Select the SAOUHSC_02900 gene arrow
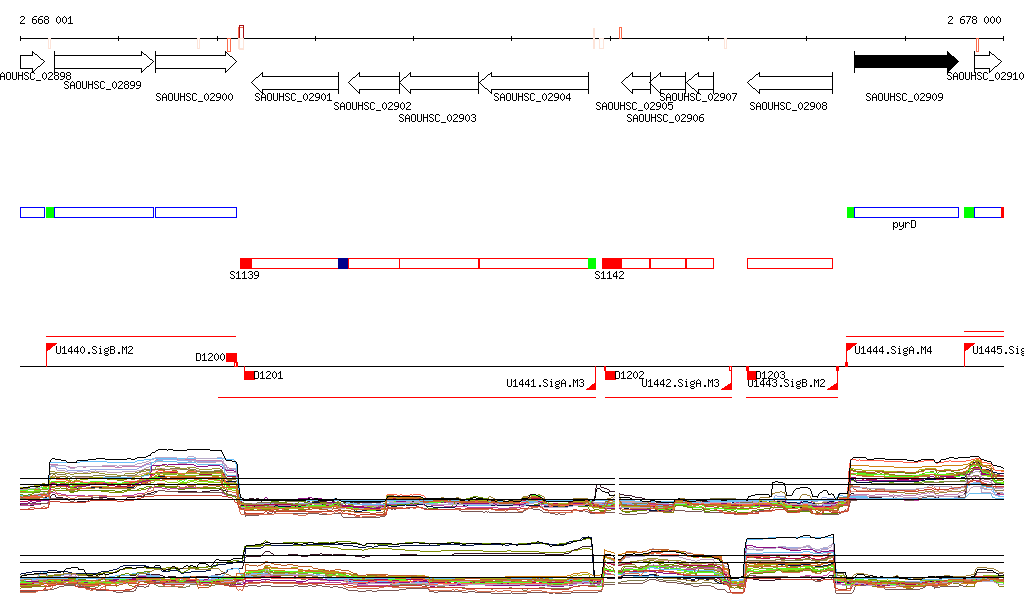1024x611 pixels. (196, 62)
